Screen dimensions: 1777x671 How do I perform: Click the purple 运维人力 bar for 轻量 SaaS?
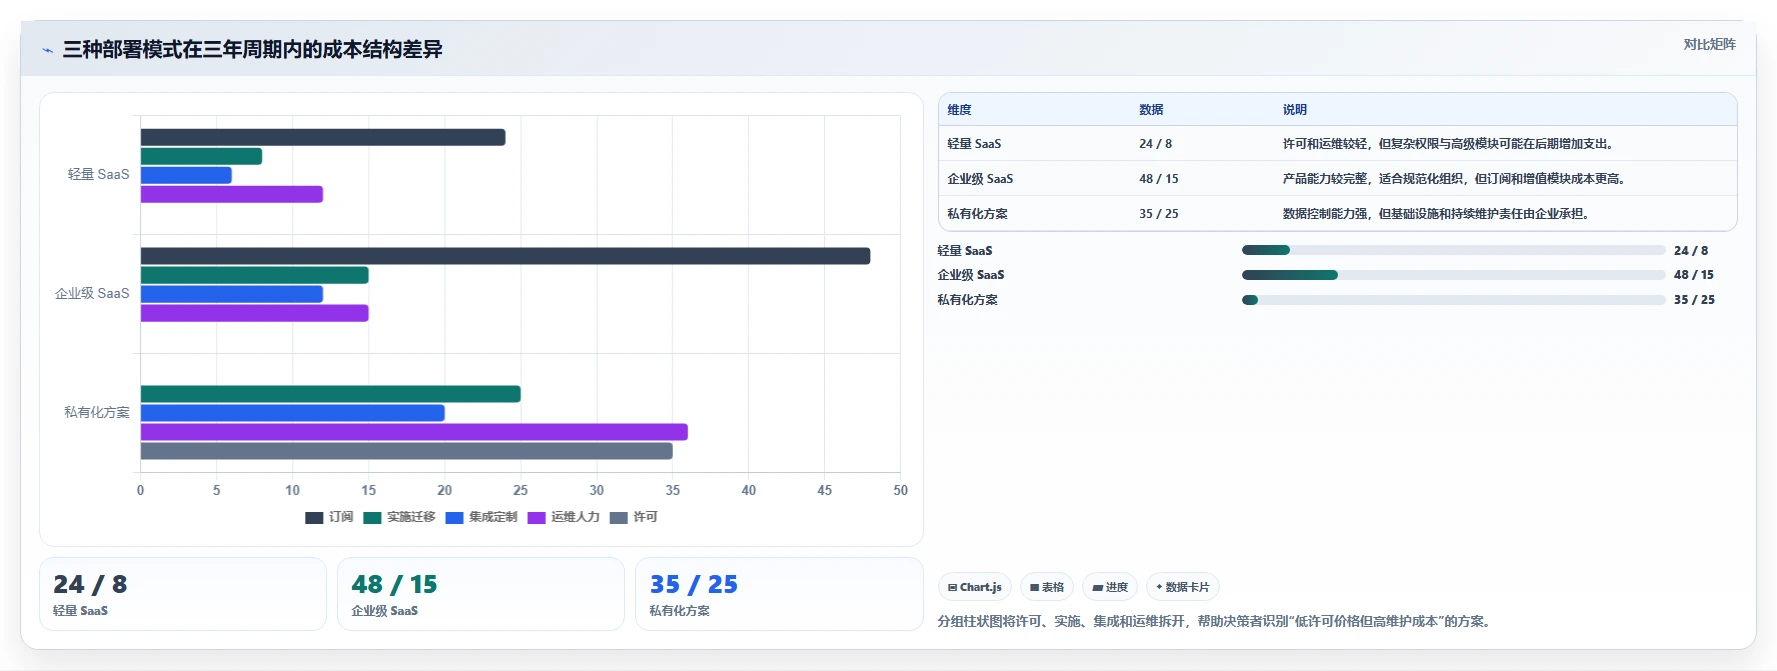pos(232,194)
